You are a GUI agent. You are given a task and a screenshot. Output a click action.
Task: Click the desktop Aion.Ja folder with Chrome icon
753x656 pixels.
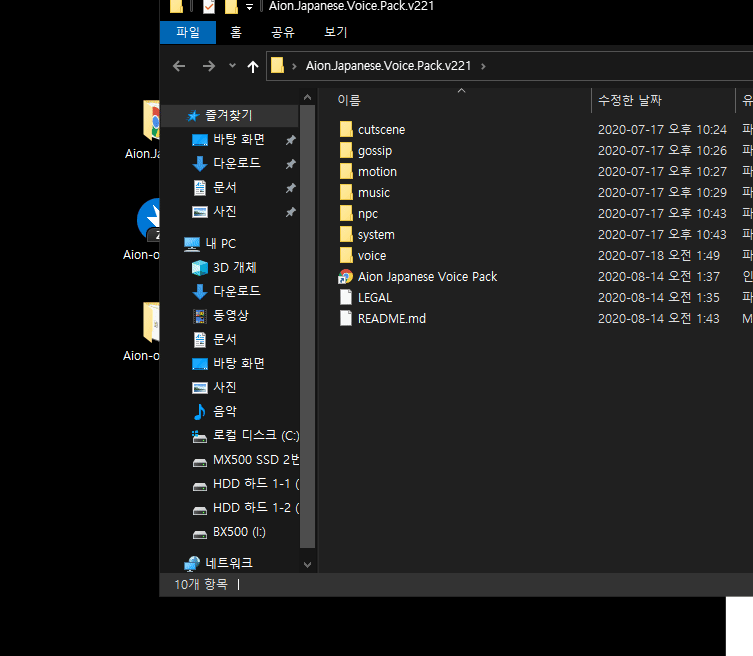(150, 120)
